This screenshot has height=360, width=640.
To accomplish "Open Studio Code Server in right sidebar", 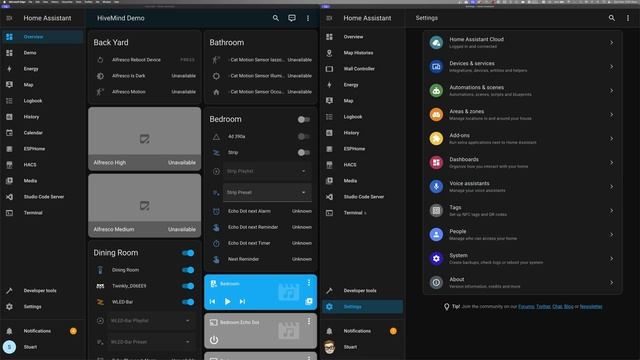I will tap(363, 197).
